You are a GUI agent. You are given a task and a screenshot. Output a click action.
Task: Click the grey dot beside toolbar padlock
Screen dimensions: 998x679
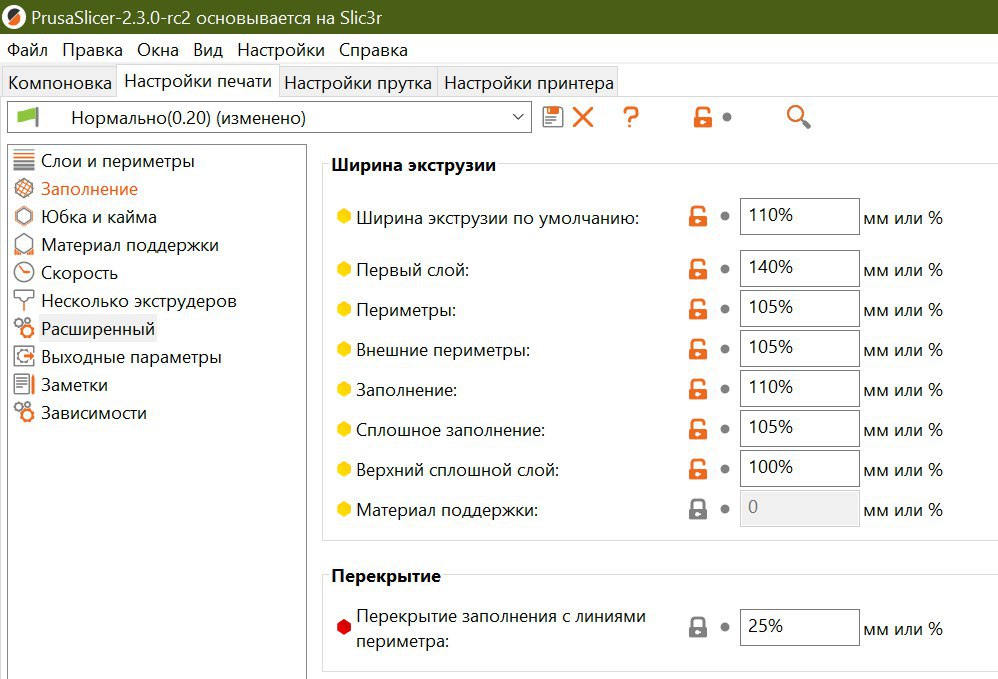click(727, 117)
